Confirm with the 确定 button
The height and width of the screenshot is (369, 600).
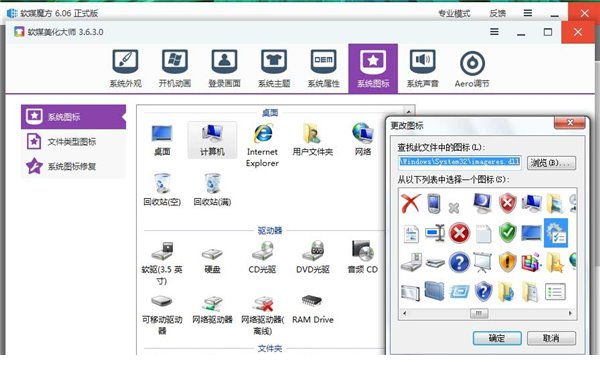point(497,338)
